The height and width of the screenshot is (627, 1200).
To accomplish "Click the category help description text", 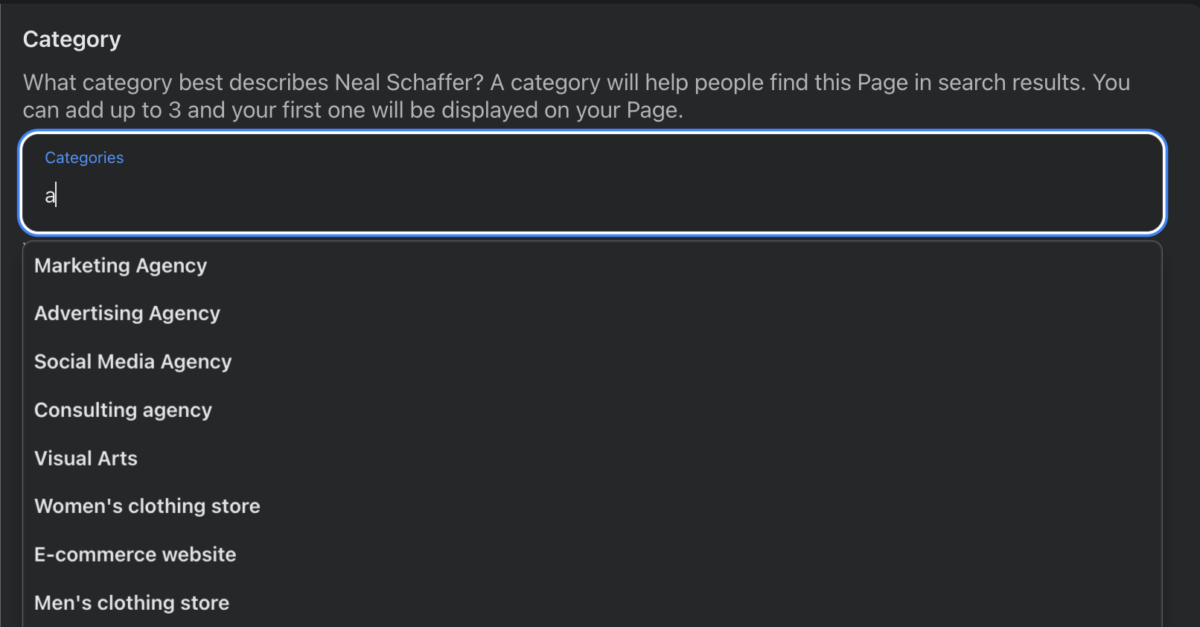I will coord(400,96).
